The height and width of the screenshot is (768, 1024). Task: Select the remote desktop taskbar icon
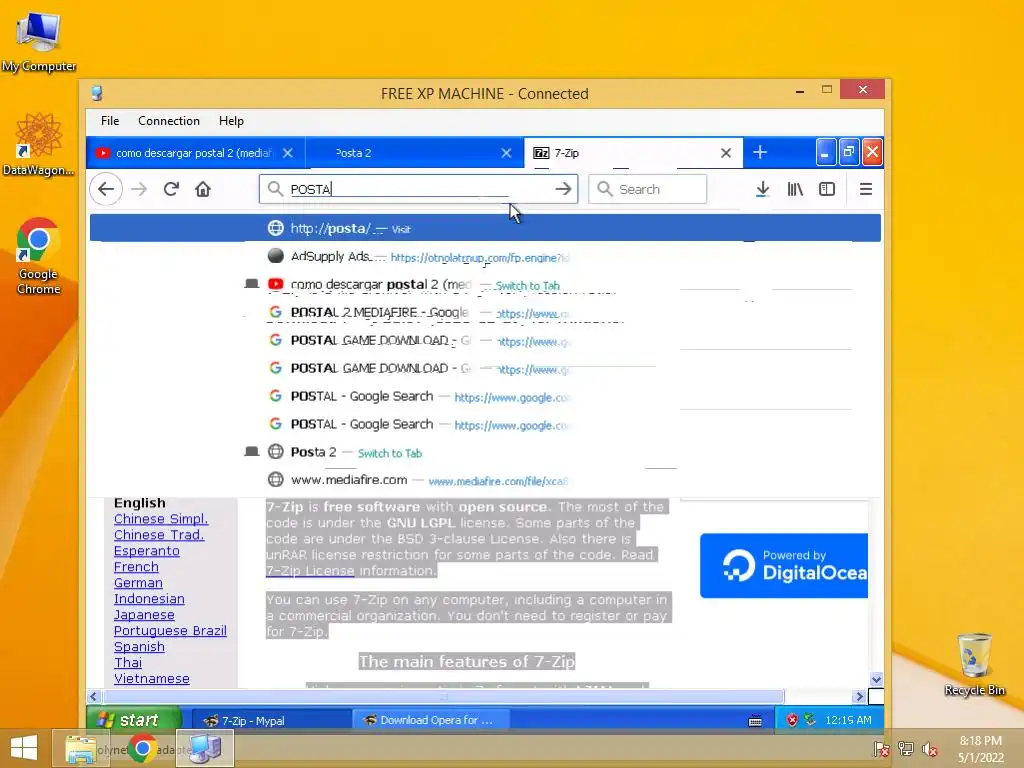click(x=205, y=748)
